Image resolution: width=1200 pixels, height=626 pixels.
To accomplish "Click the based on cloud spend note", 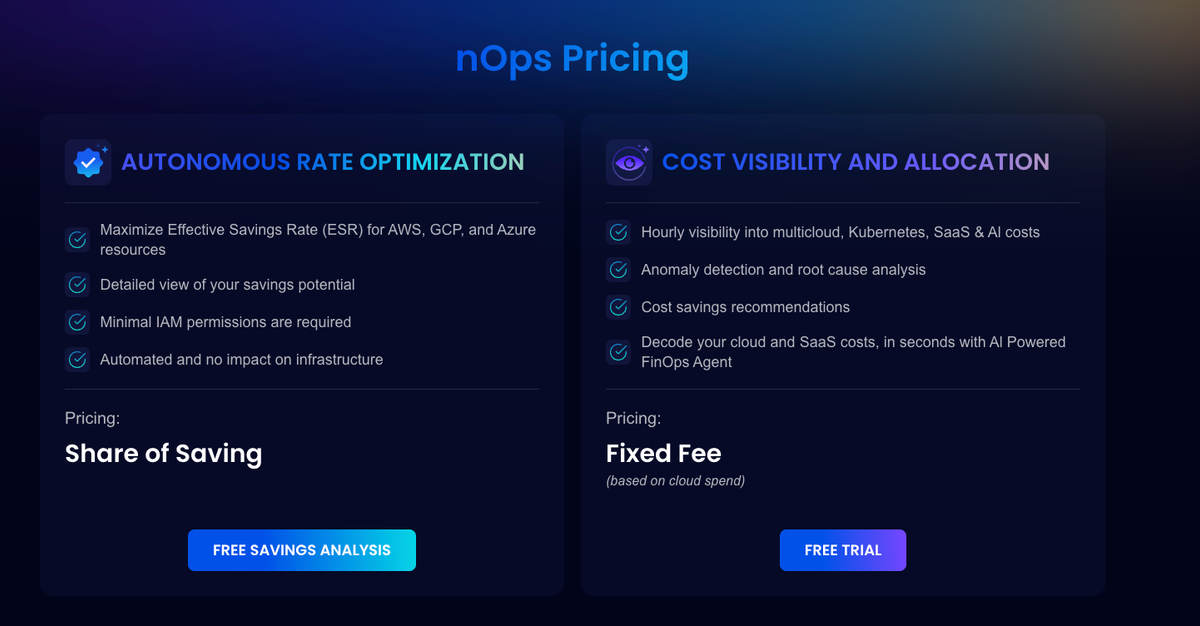I will (675, 481).
